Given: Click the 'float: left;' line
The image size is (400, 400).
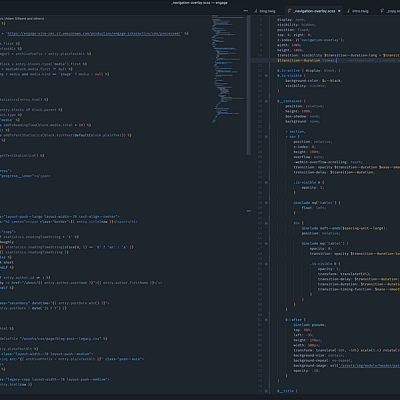Looking at the screenshot, I should 313,208.
